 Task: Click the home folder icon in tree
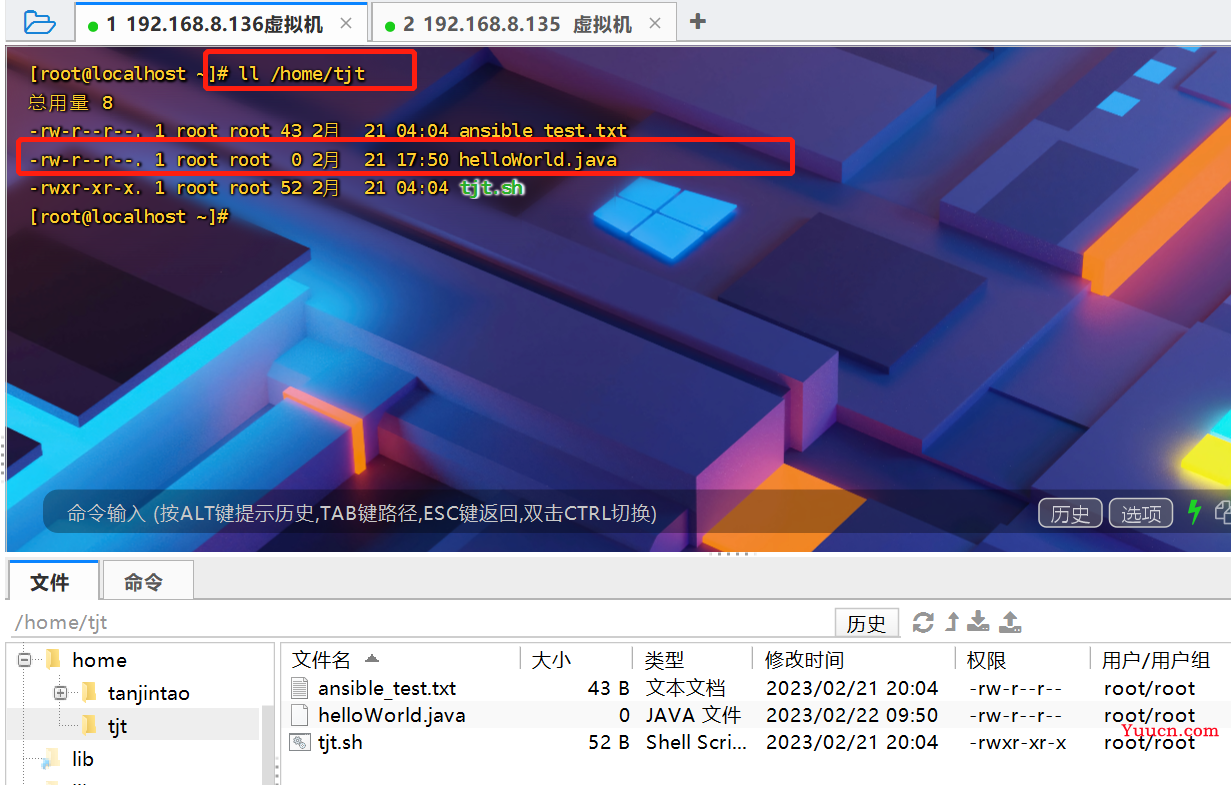click(x=54, y=659)
